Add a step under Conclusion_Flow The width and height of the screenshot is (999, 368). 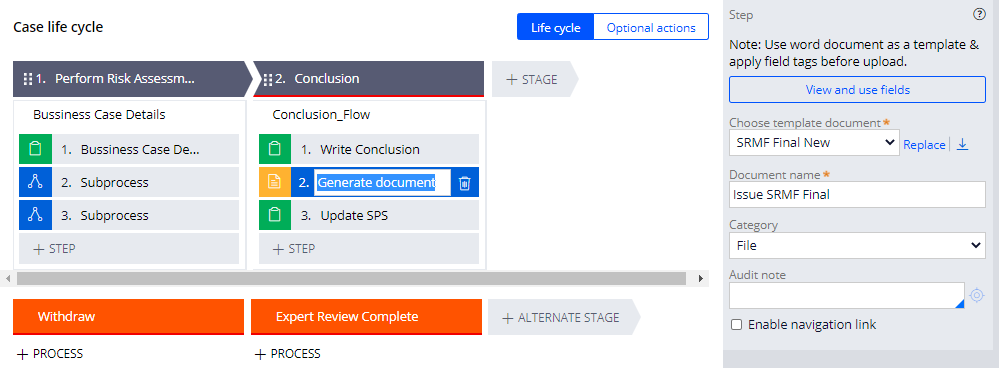click(x=369, y=248)
